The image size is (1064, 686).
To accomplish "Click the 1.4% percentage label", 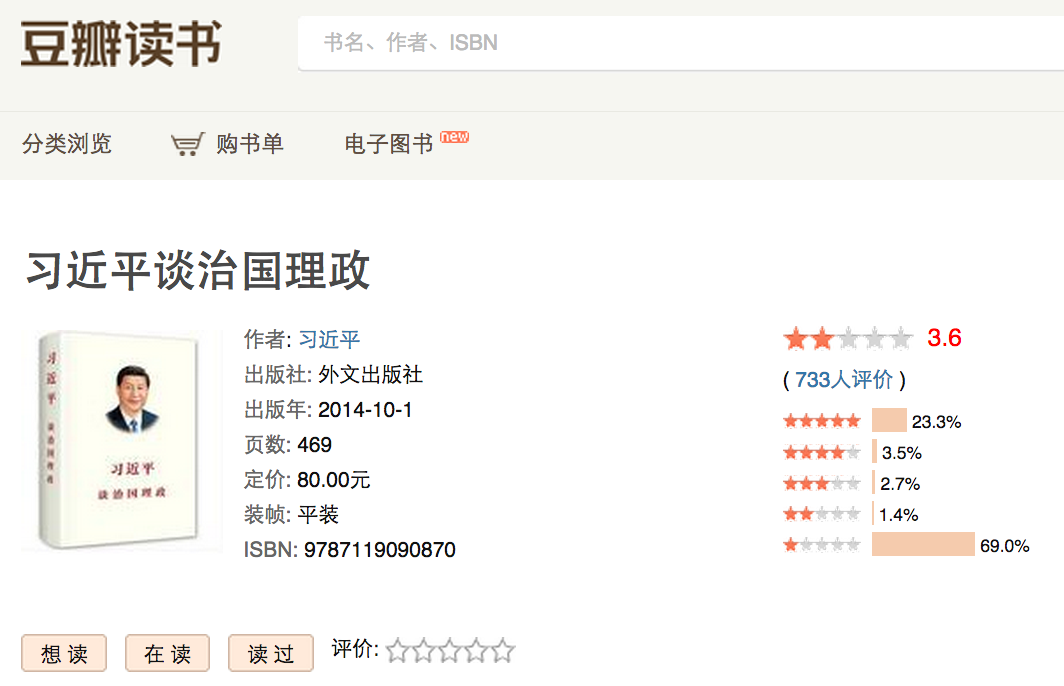I will coord(898,515).
